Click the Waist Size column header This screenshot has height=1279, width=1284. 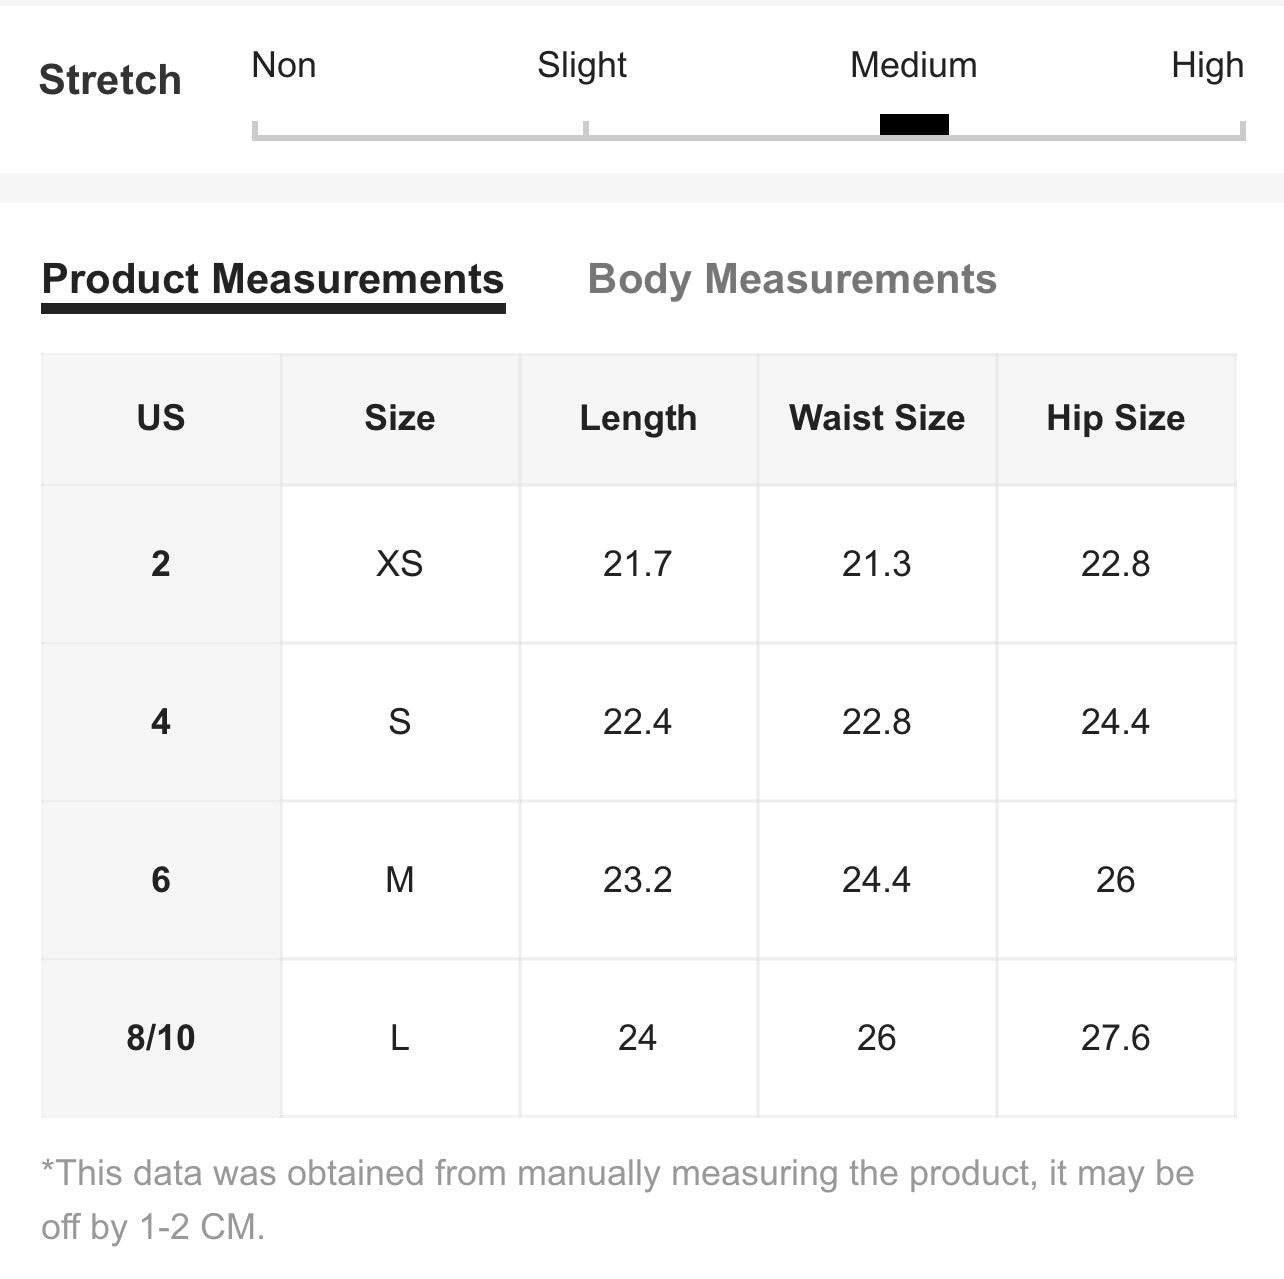(x=877, y=418)
